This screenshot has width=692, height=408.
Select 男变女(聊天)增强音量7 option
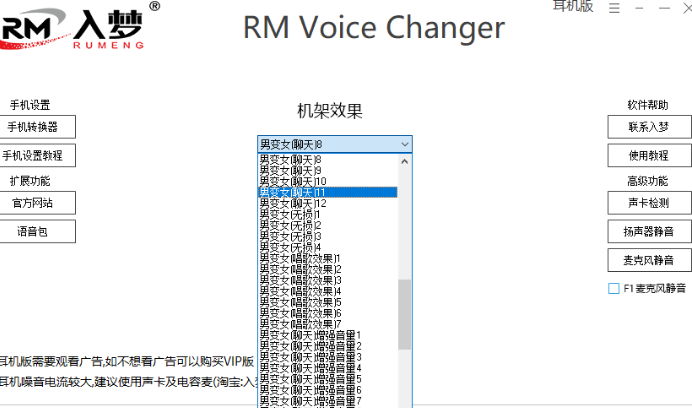327,401
